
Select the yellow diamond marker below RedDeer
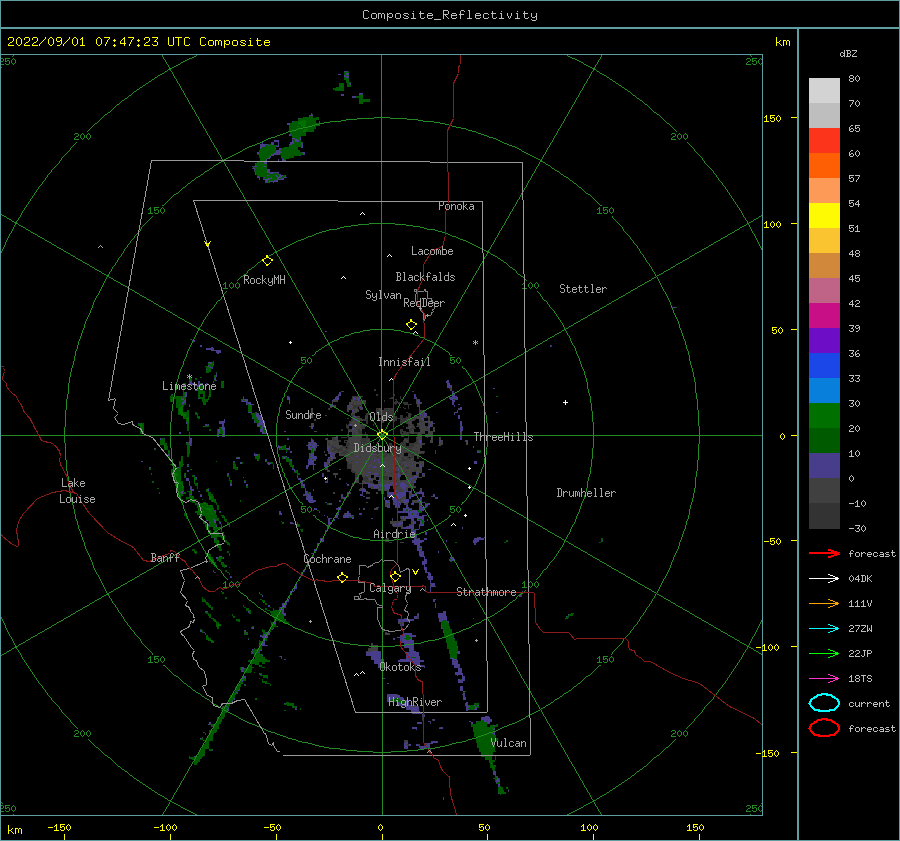412,325
